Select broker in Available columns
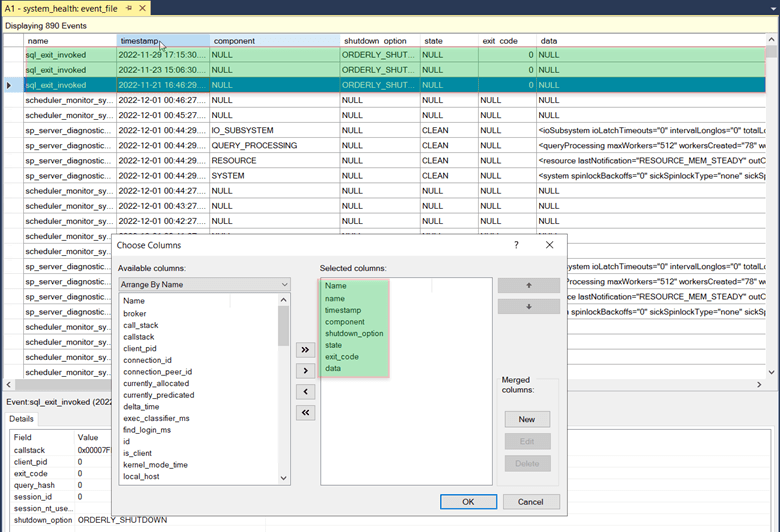 tap(135, 314)
